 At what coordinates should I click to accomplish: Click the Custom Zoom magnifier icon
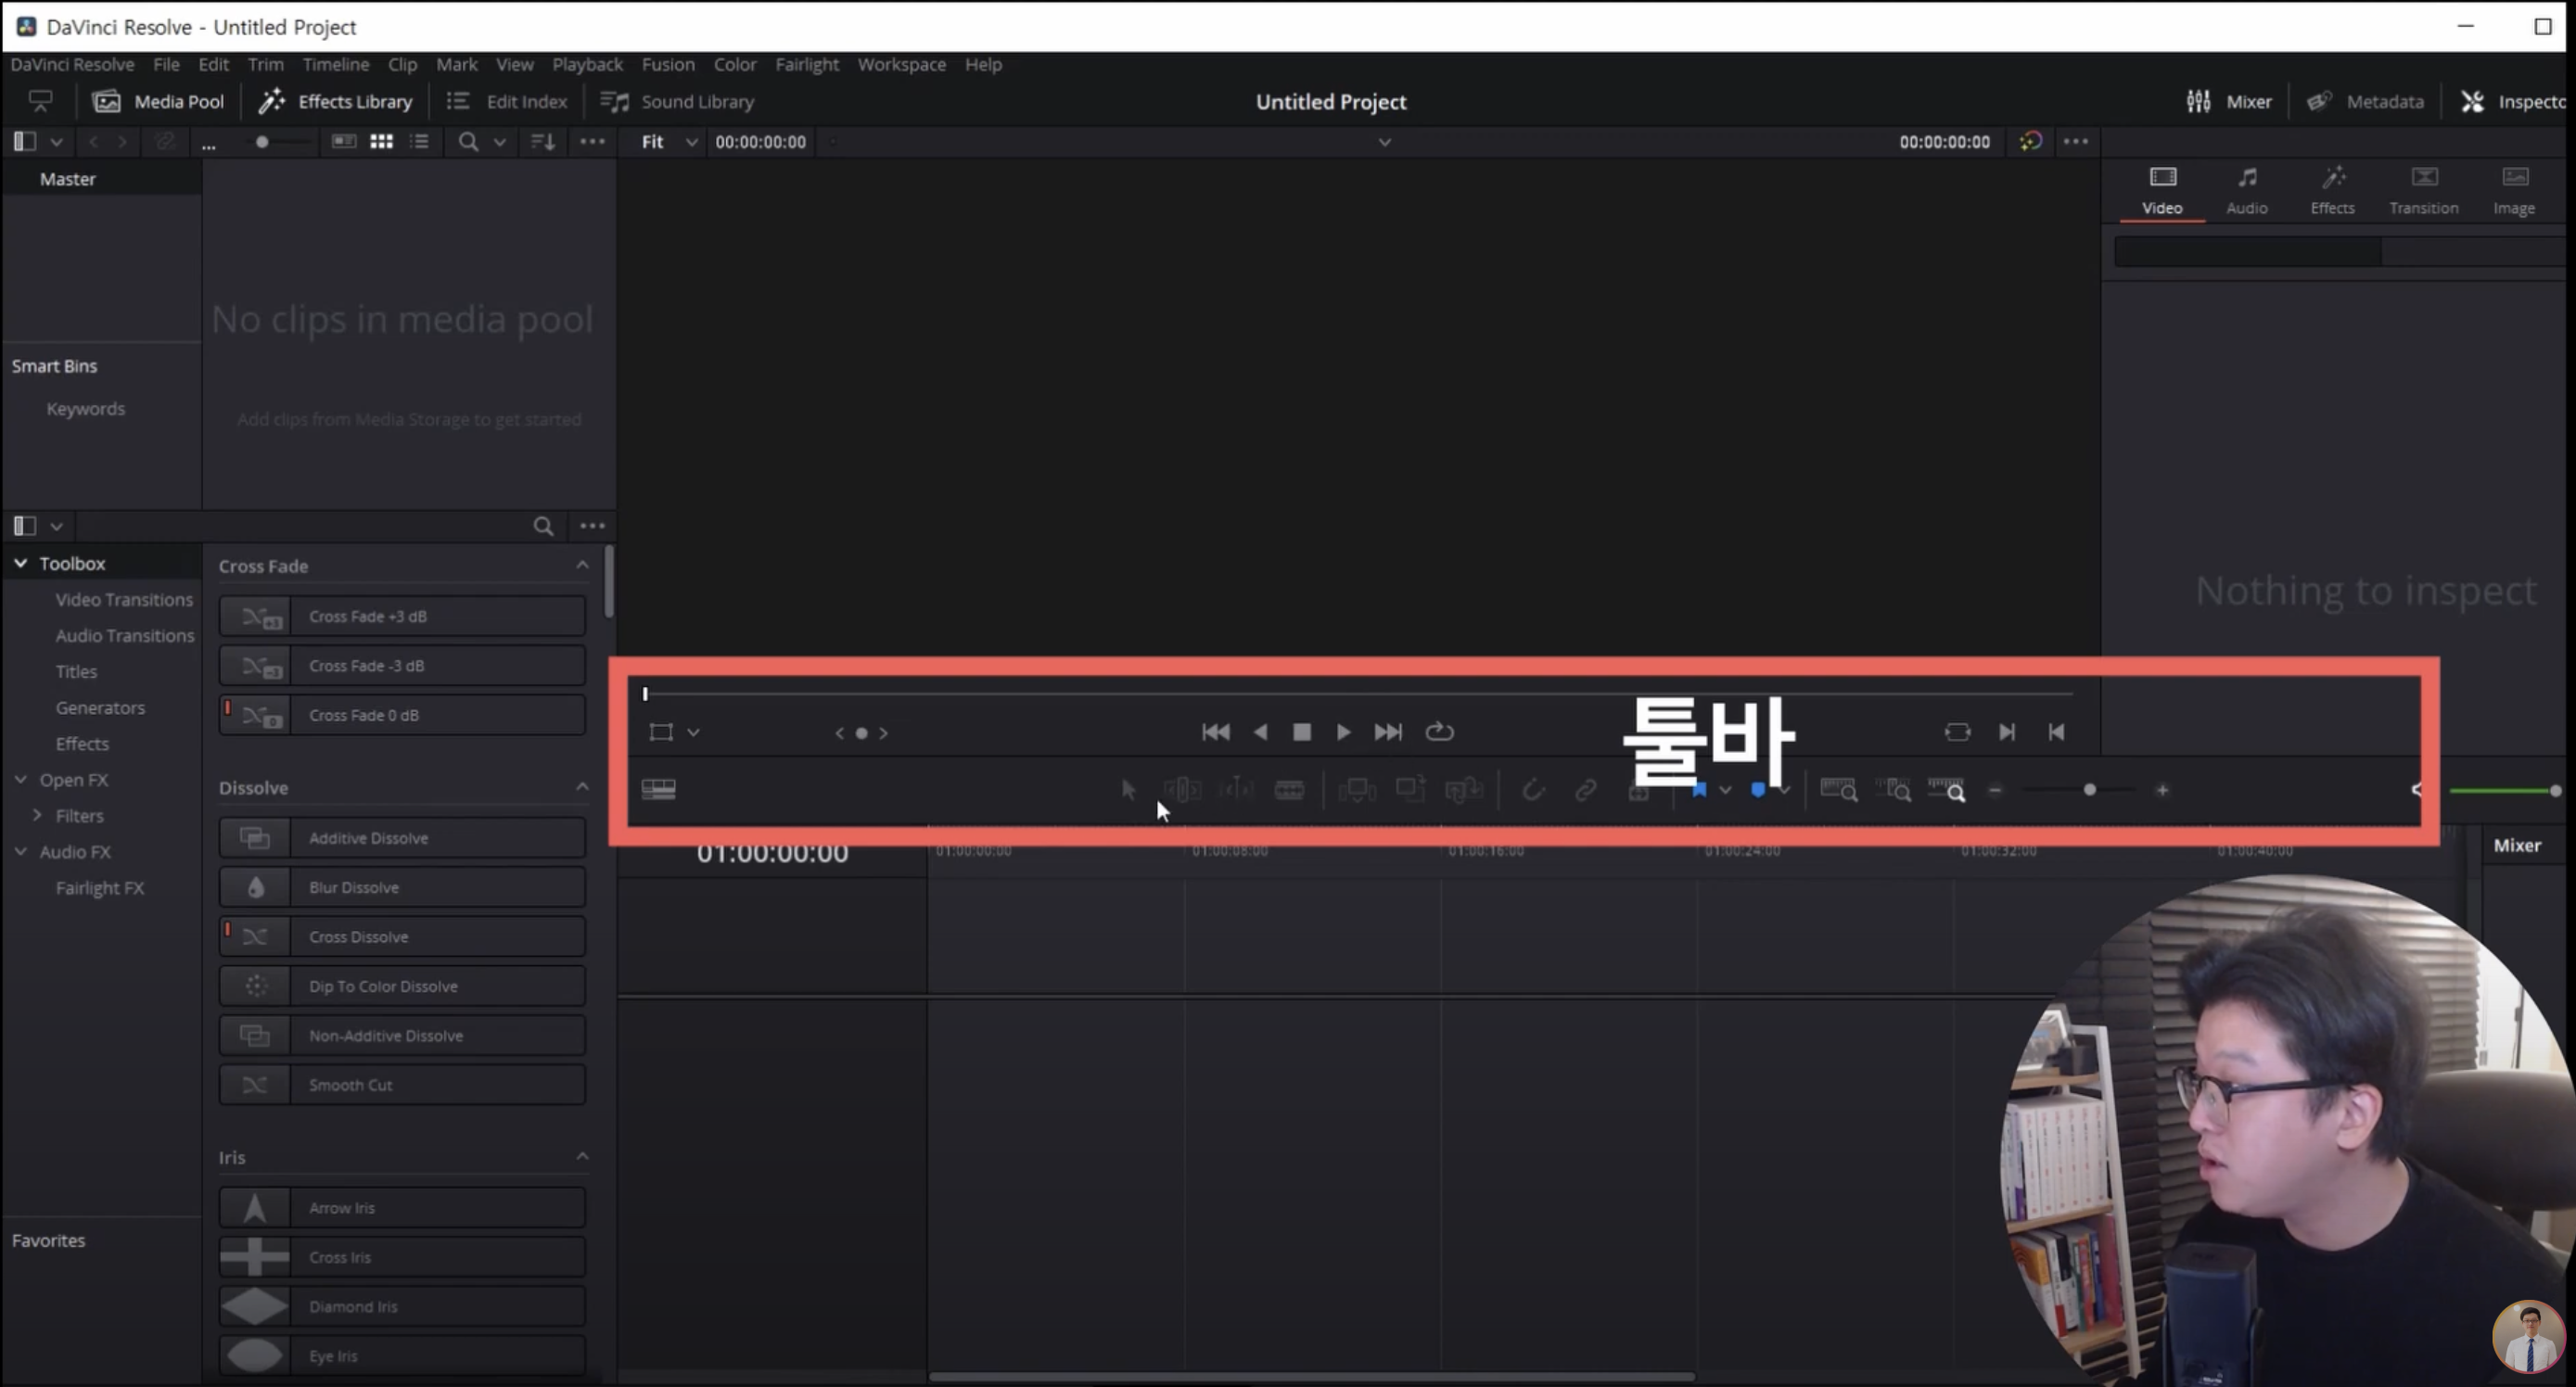tap(1946, 790)
